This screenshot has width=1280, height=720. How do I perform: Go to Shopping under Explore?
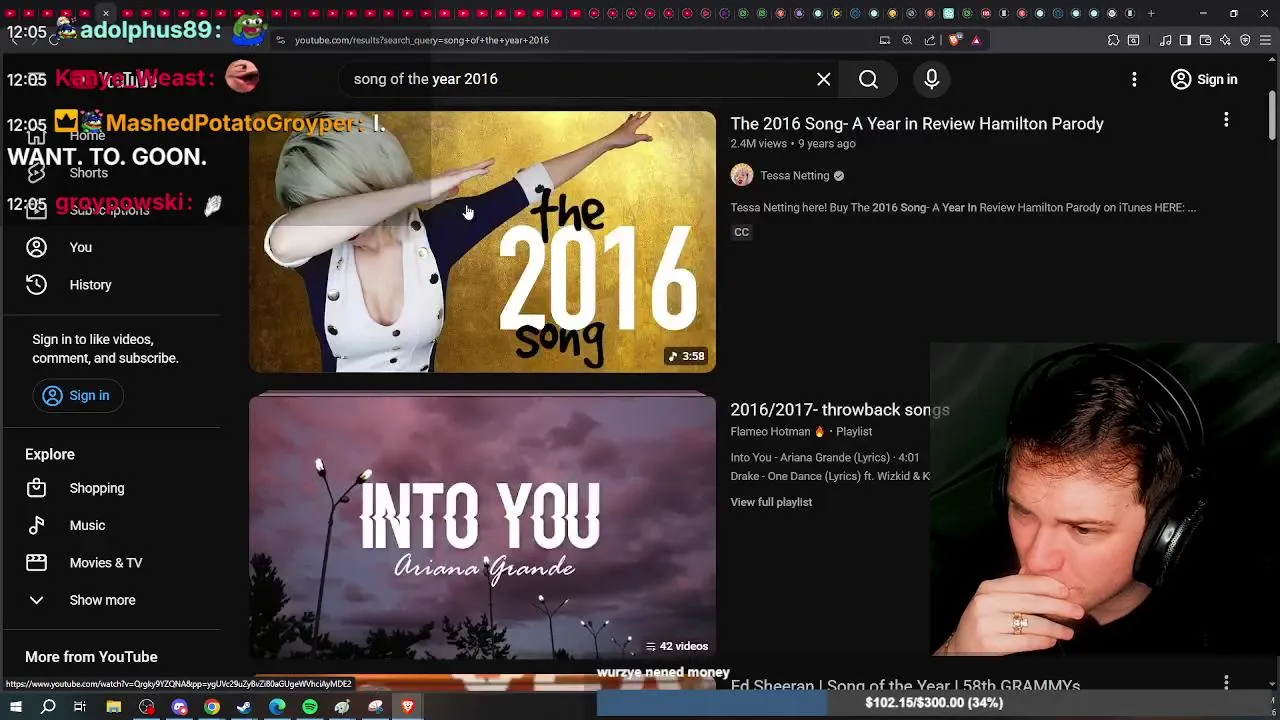pyautogui.click(x=97, y=488)
